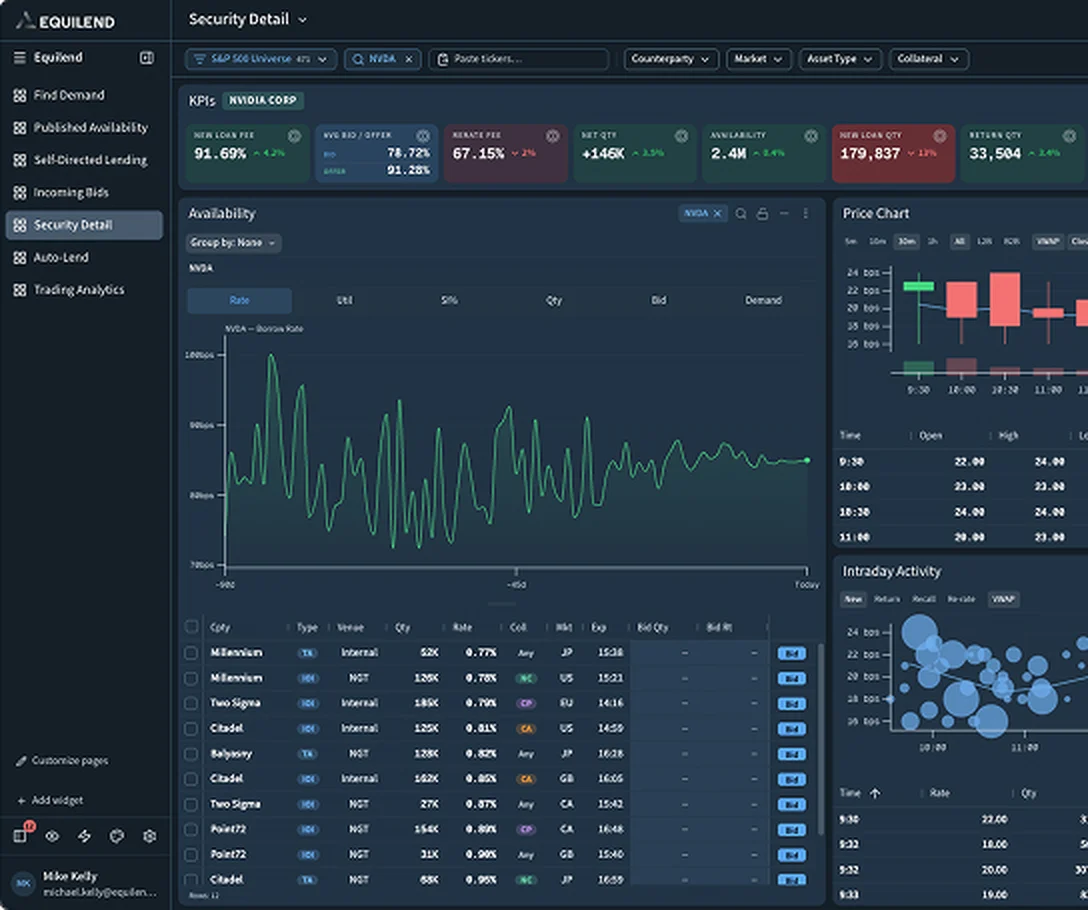Click the palette theme icon
This screenshot has height=910, width=1088.
click(117, 836)
